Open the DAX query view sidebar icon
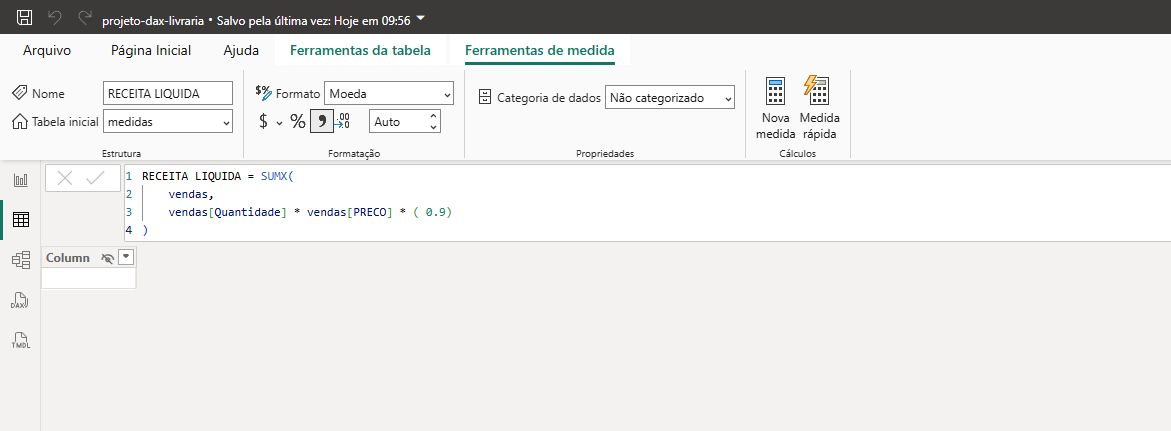The height and width of the screenshot is (431, 1171). (x=20, y=301)
